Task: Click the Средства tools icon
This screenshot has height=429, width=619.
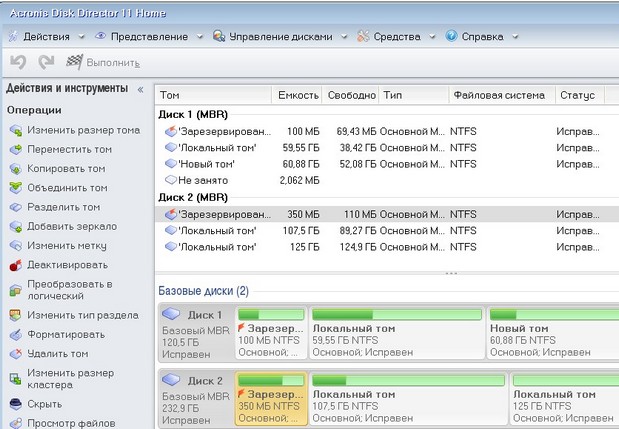Action: (x=363, y=36)
